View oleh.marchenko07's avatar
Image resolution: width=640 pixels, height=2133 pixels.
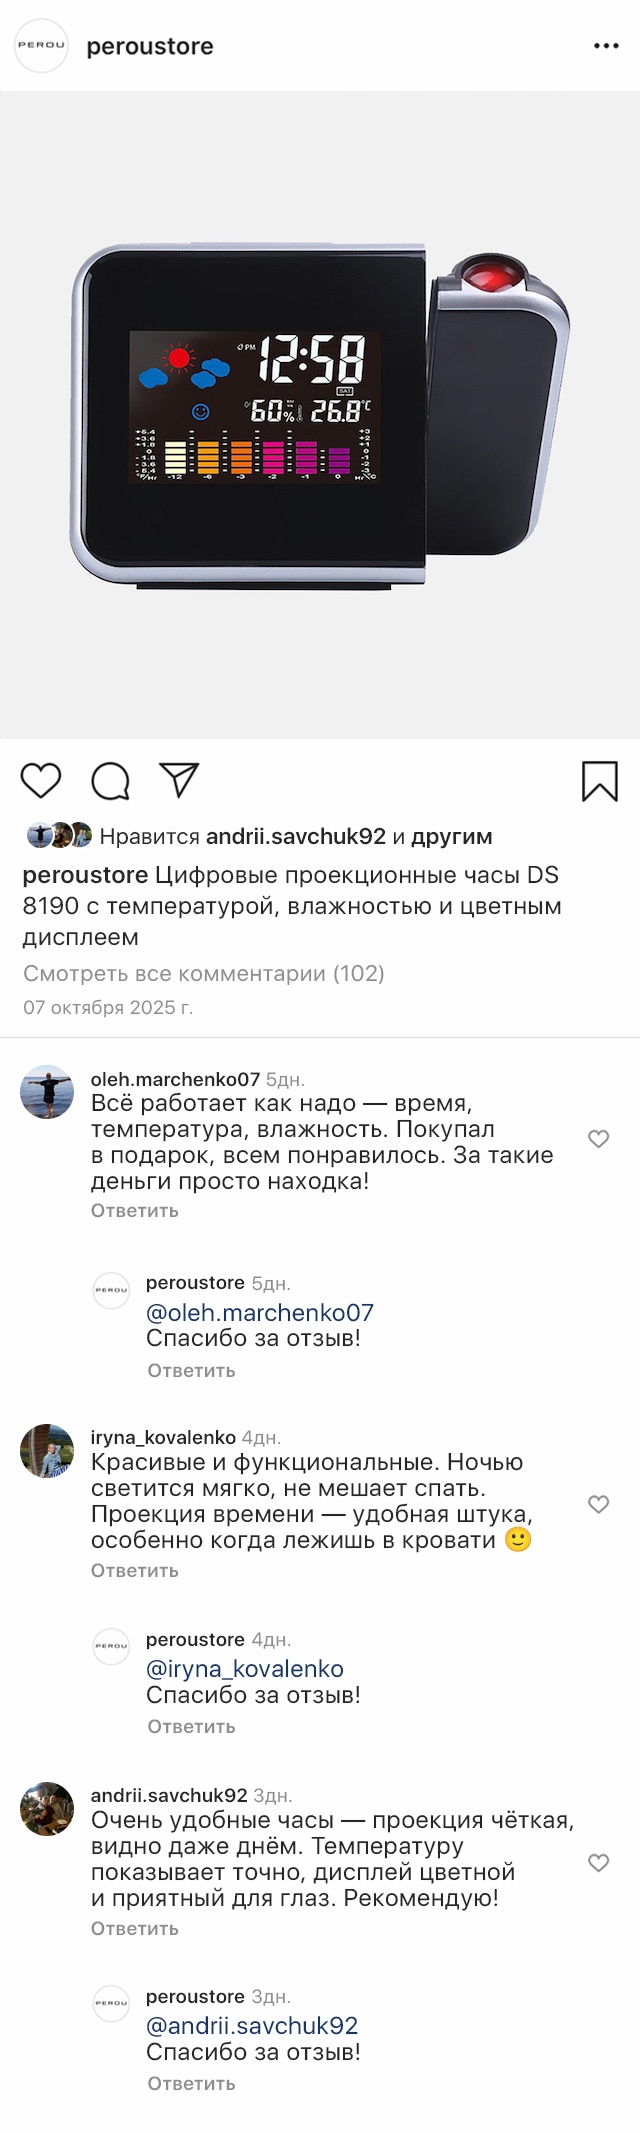click(x=47, y=1092)
